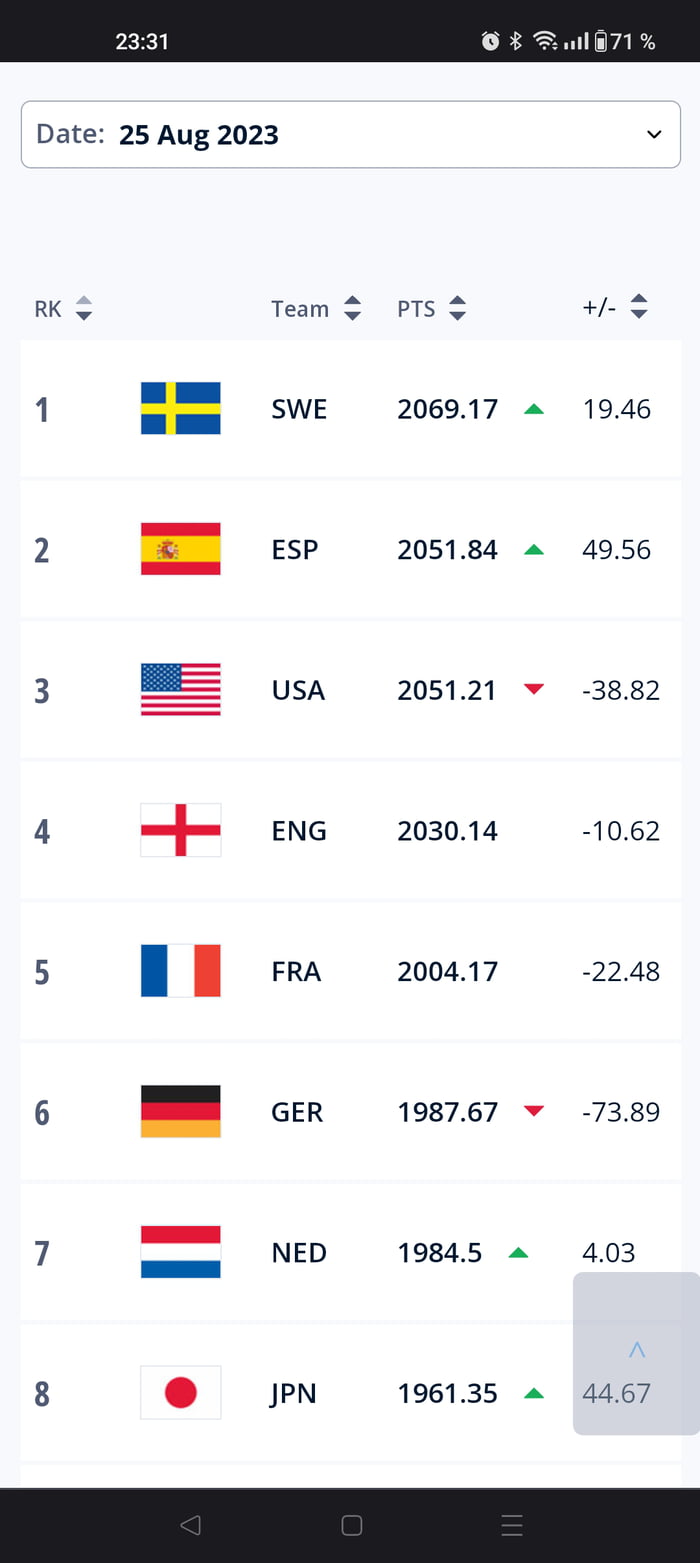Click the green trend arrow next to JPN points

(x=536, y=1393)
